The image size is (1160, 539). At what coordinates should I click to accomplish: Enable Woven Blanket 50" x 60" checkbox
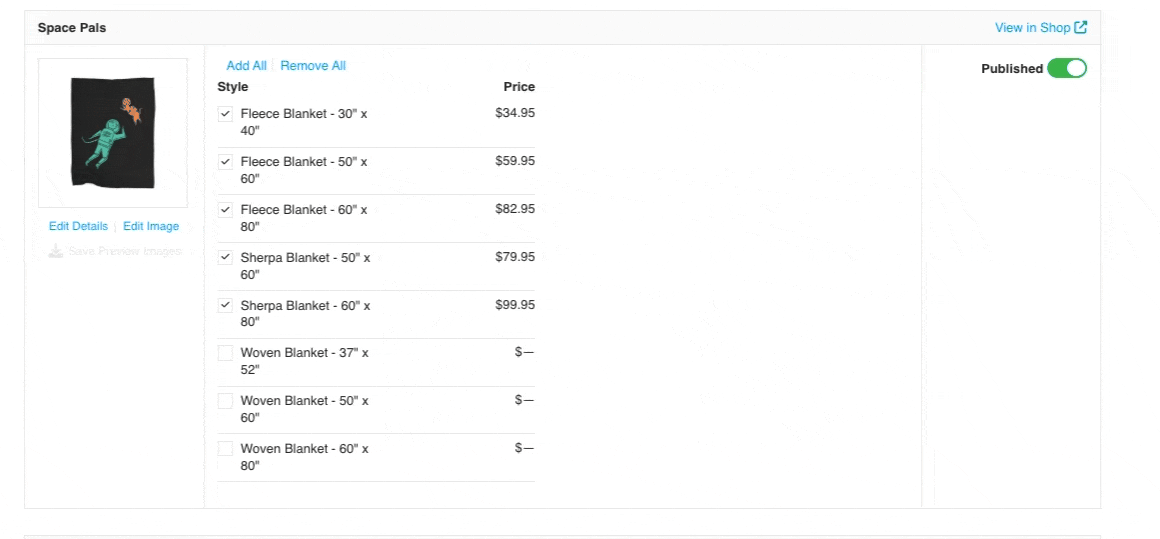(x=226, y=401)
